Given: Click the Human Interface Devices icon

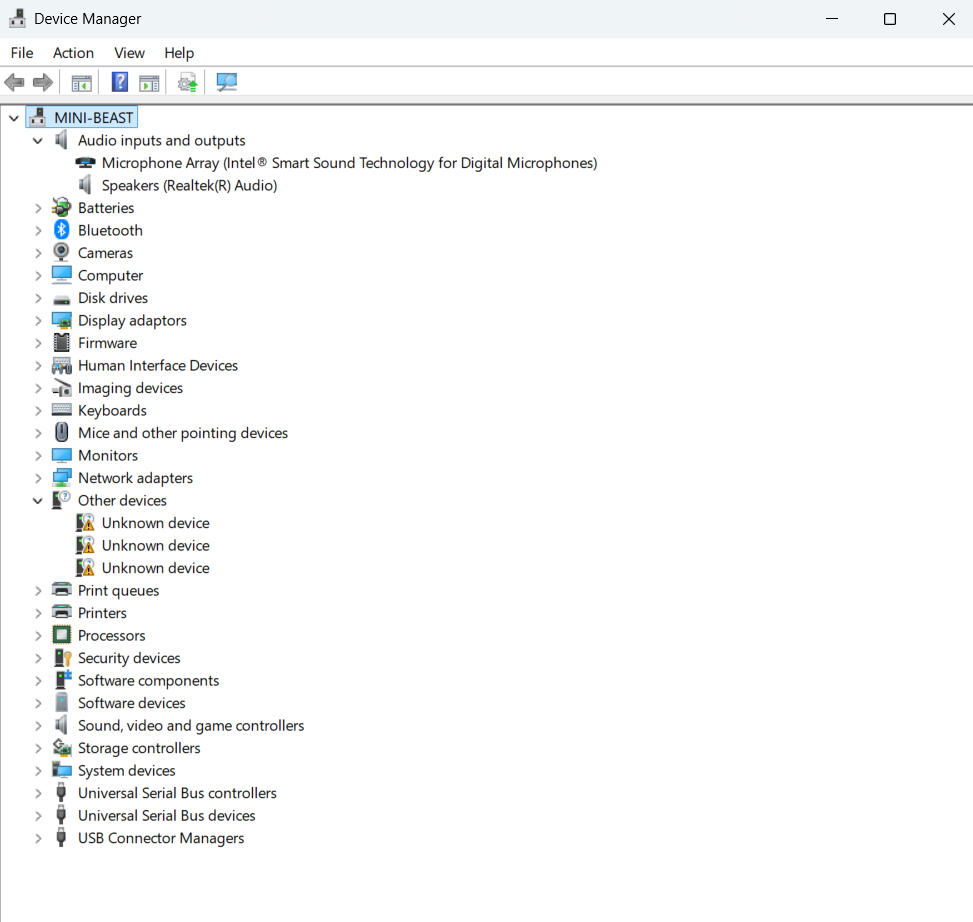Looking at the screenshot, I should (x=61, y=365).
